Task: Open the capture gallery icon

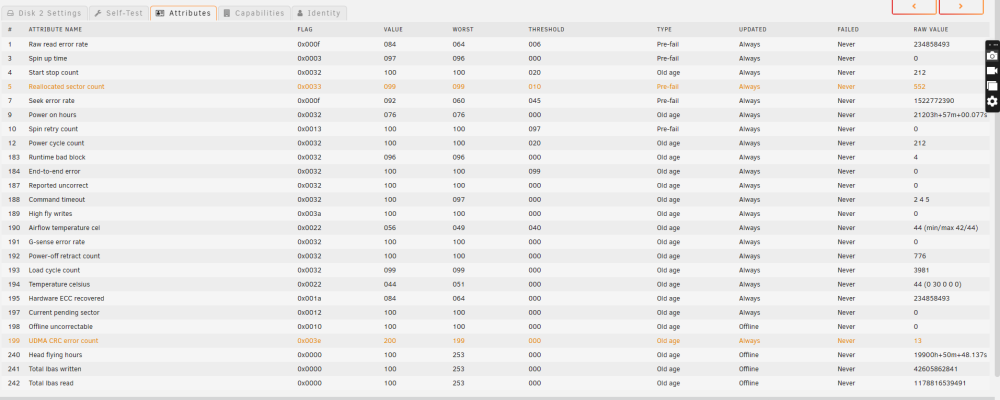Action: (992, 86)
